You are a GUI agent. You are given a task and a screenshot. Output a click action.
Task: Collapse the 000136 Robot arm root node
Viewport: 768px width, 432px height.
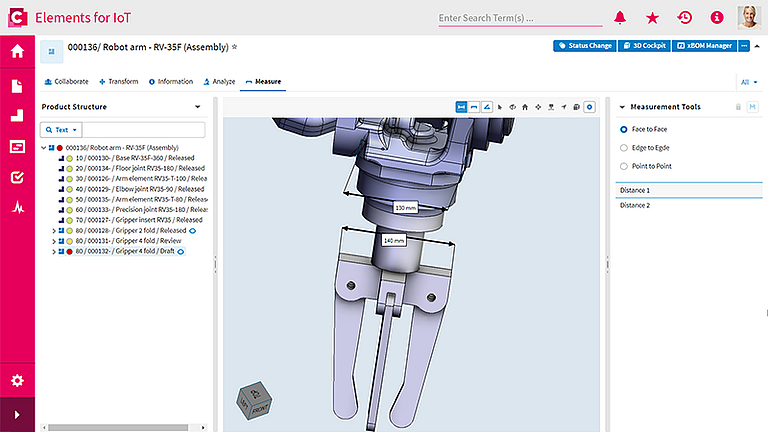pos(44,147)
